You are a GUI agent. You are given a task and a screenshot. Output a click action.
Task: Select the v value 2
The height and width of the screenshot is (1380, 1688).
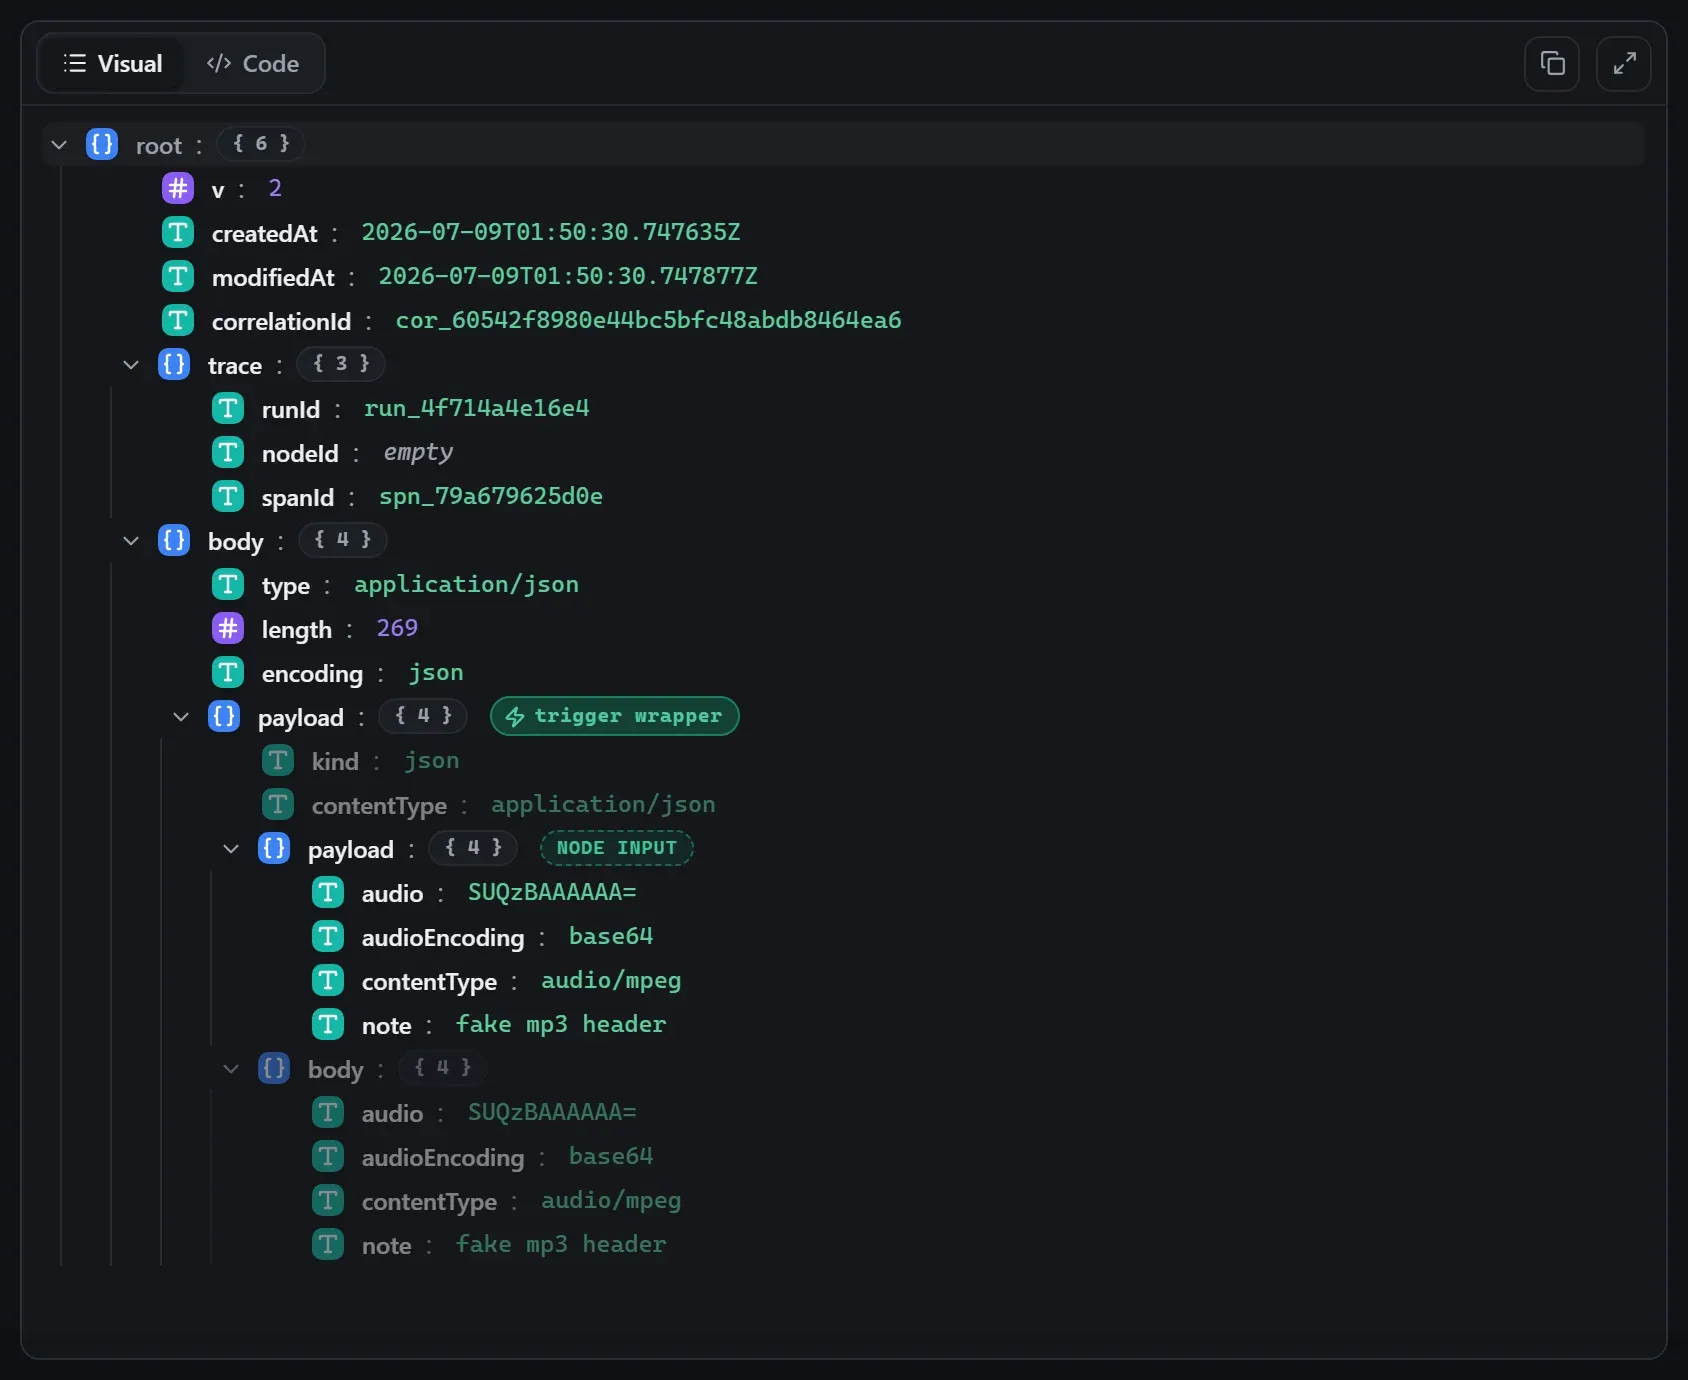click(x=275, y=188)
